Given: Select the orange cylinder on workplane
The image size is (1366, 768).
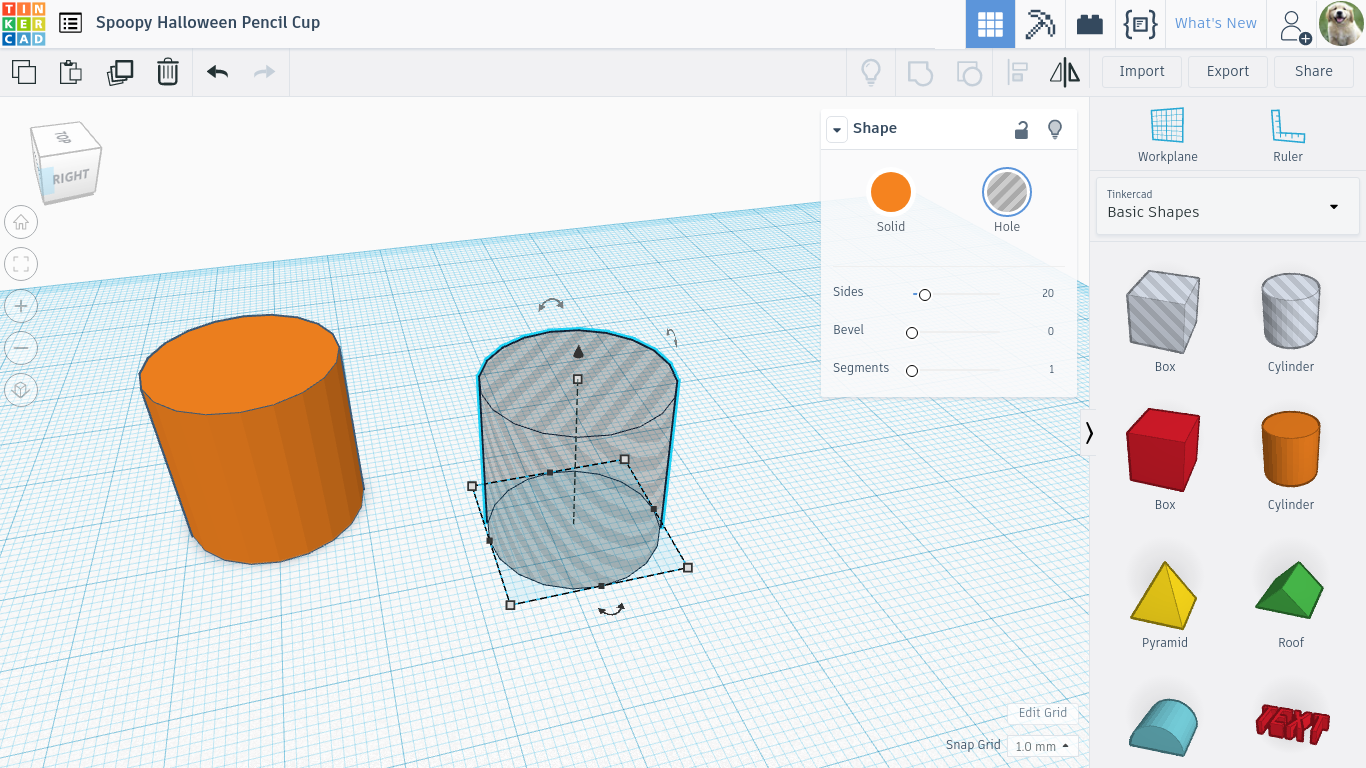Looking at the screenshot, I should point(250,440).
